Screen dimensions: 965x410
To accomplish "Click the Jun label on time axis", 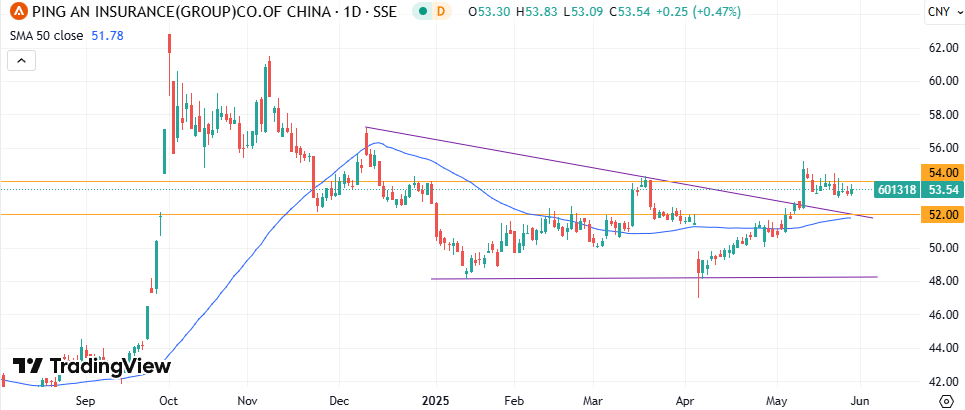I will pos(860,401).
